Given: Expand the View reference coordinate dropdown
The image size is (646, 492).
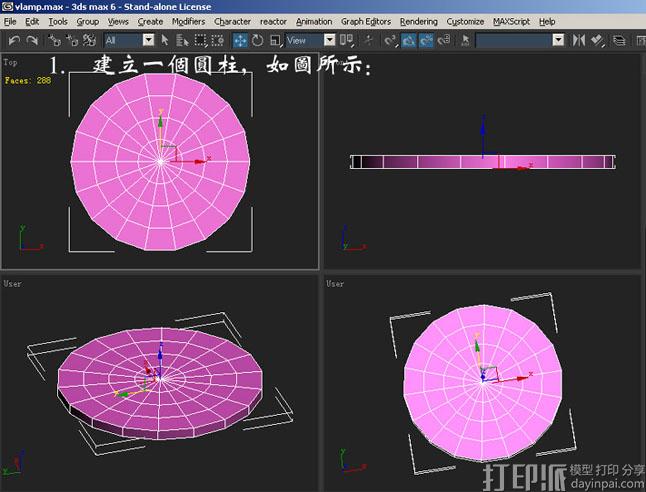Looking at the screenshot, I should click(310, 41).
